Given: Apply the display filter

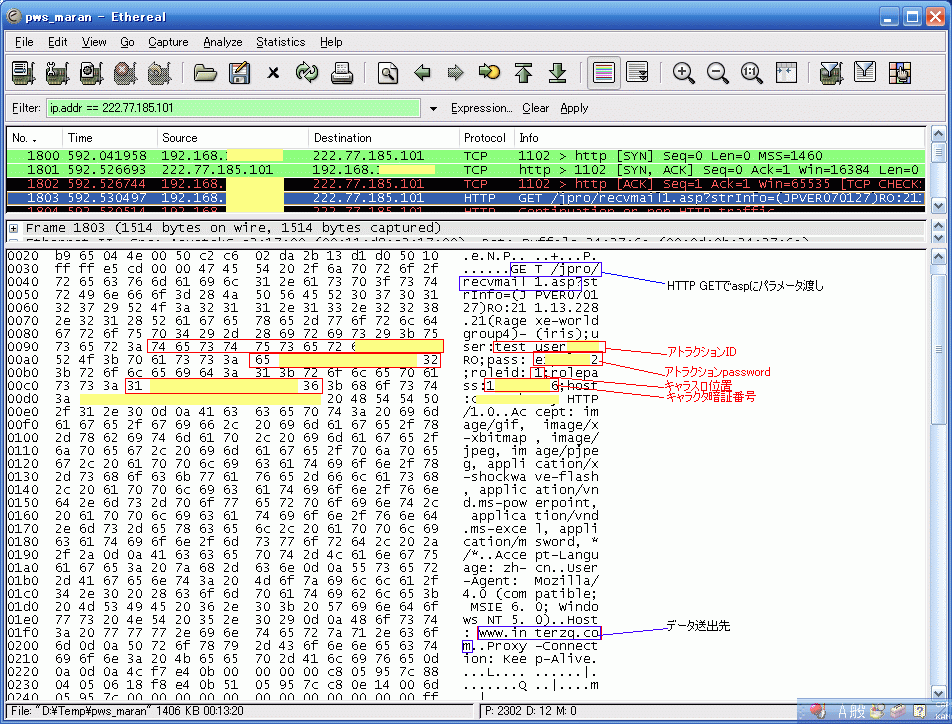Looking at the screenshot, I should 574,108.
